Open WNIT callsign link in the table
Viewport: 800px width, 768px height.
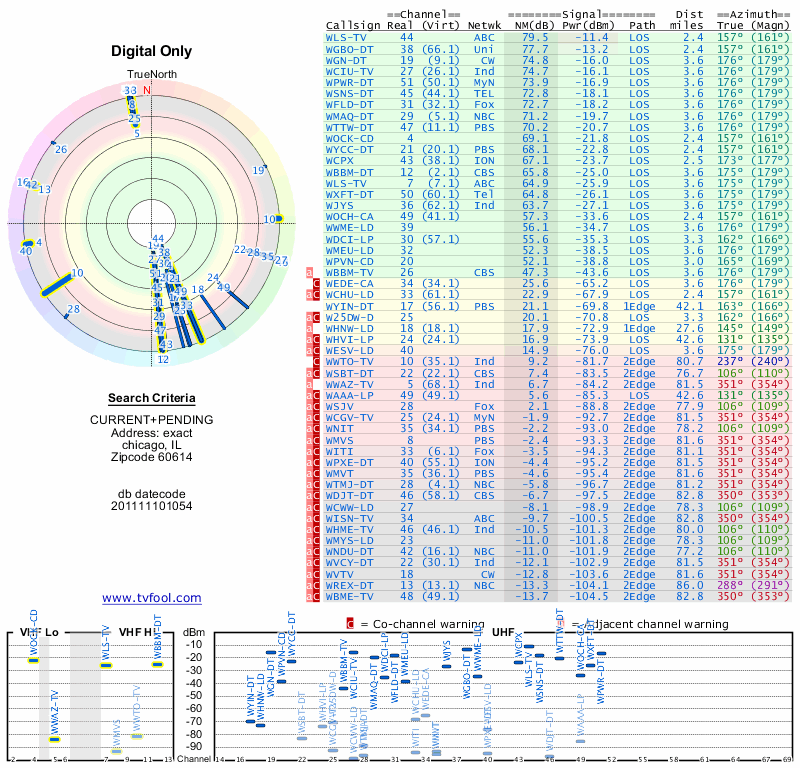[x=339, y=429]
